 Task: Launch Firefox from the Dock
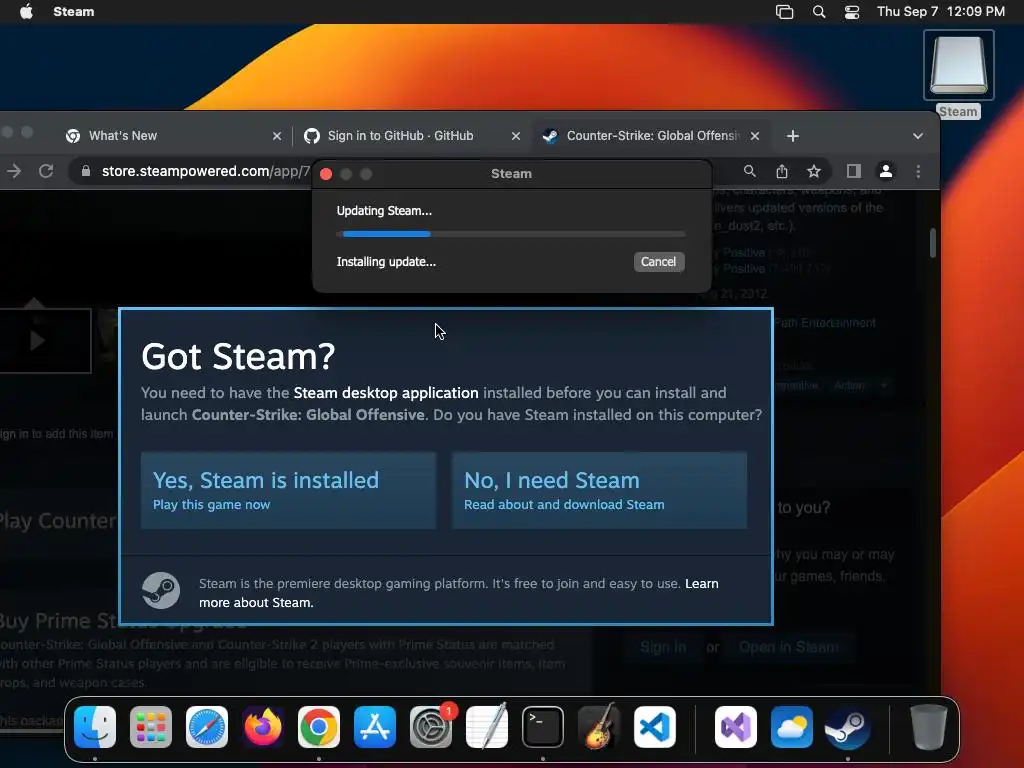tap(263, 727)
